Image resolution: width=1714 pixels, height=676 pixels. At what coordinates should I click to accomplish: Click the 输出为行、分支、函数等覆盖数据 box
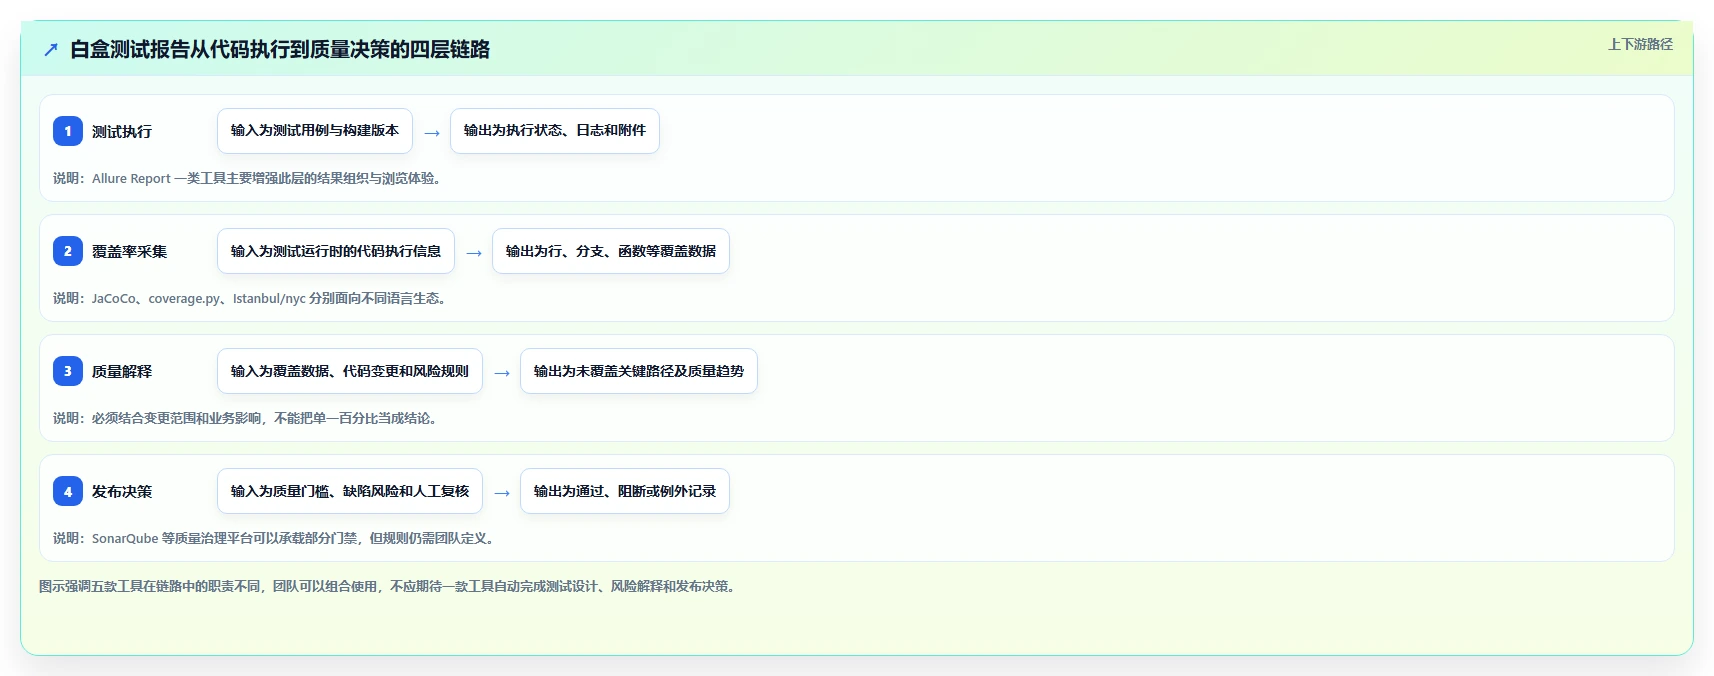coord(611,251)
